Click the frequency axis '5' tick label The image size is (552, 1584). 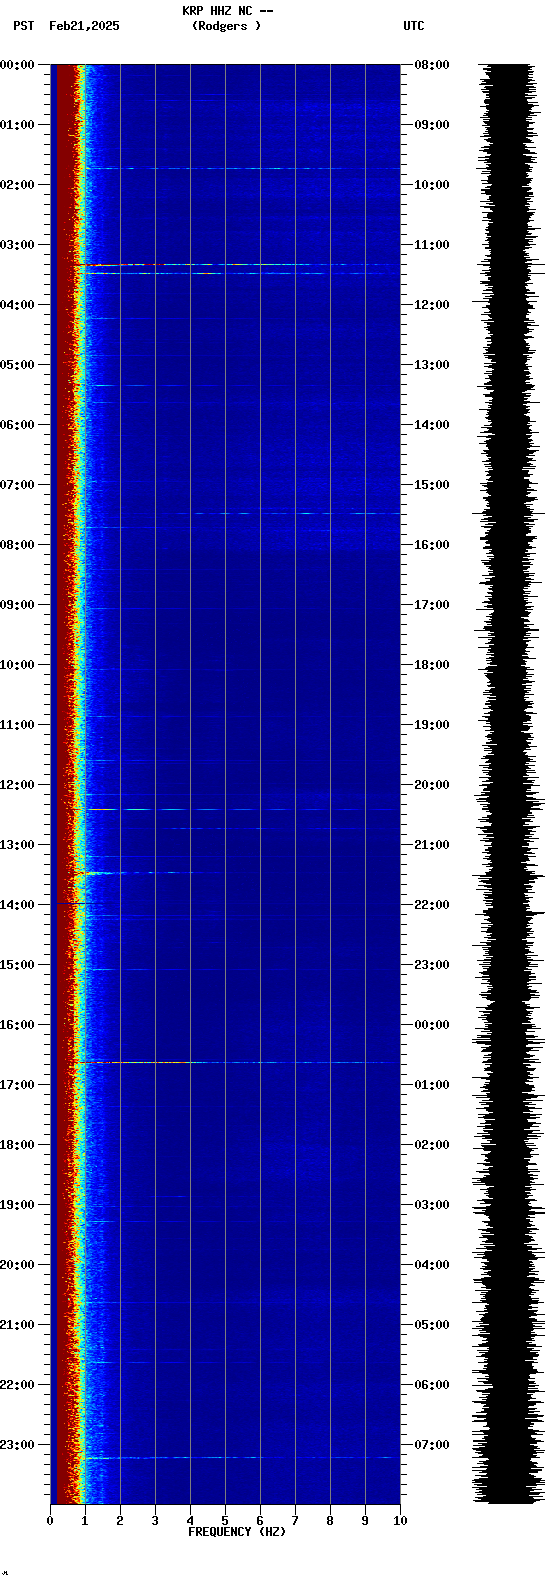click(225, 1521)
